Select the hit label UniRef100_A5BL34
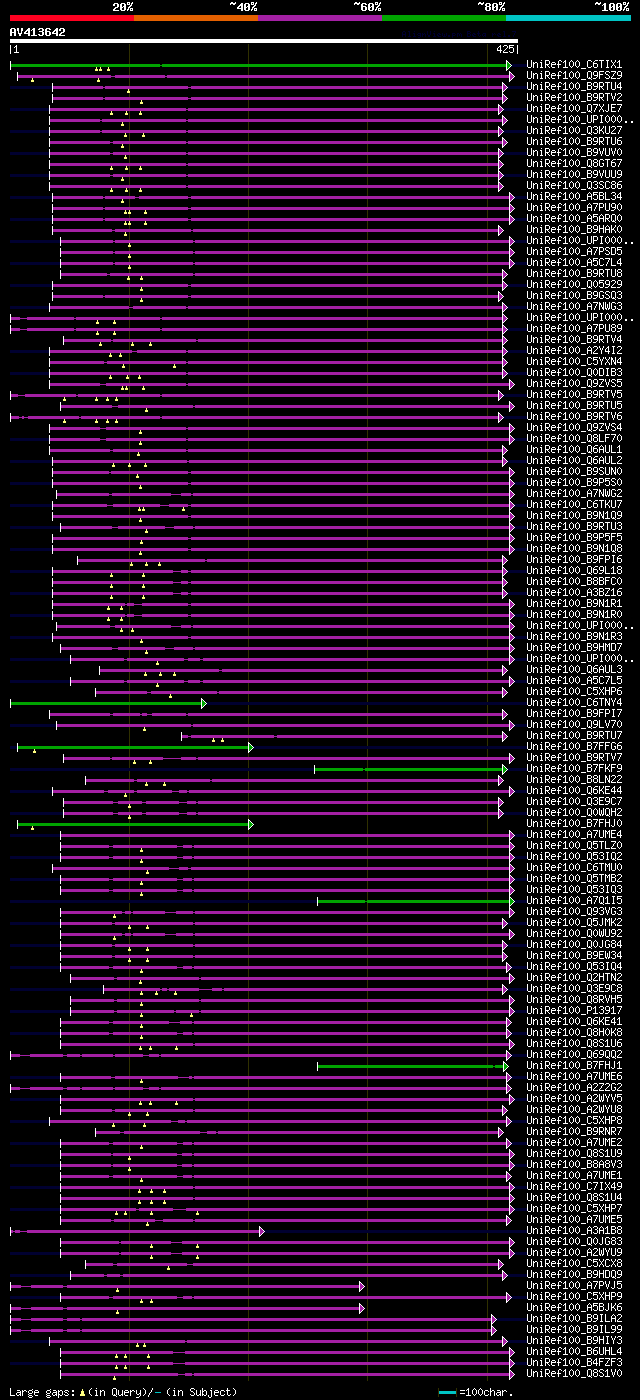 point(573,196)
